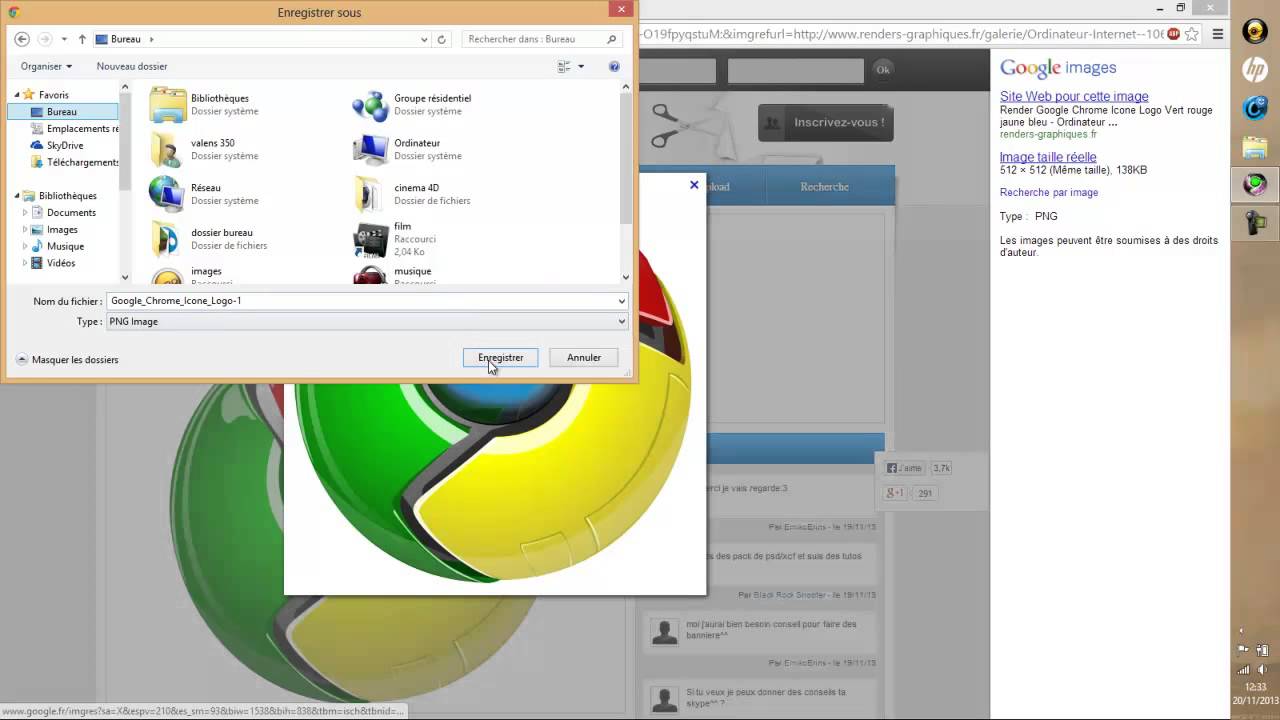Image resolution: width=1280 pixels, height=720 pixels.
Task: Open the view options dropdown arrow
Action: [579, 66]
